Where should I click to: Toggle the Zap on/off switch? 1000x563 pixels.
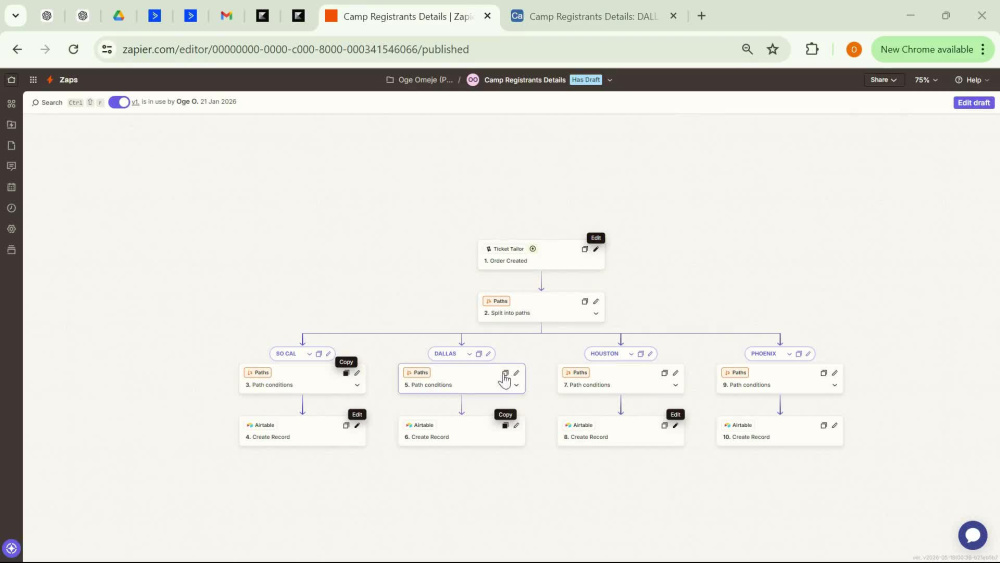[x=119, y=102]
